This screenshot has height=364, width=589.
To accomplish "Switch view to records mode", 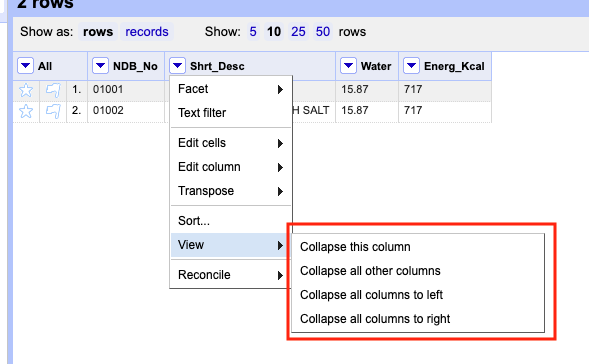I will point(147,32).
